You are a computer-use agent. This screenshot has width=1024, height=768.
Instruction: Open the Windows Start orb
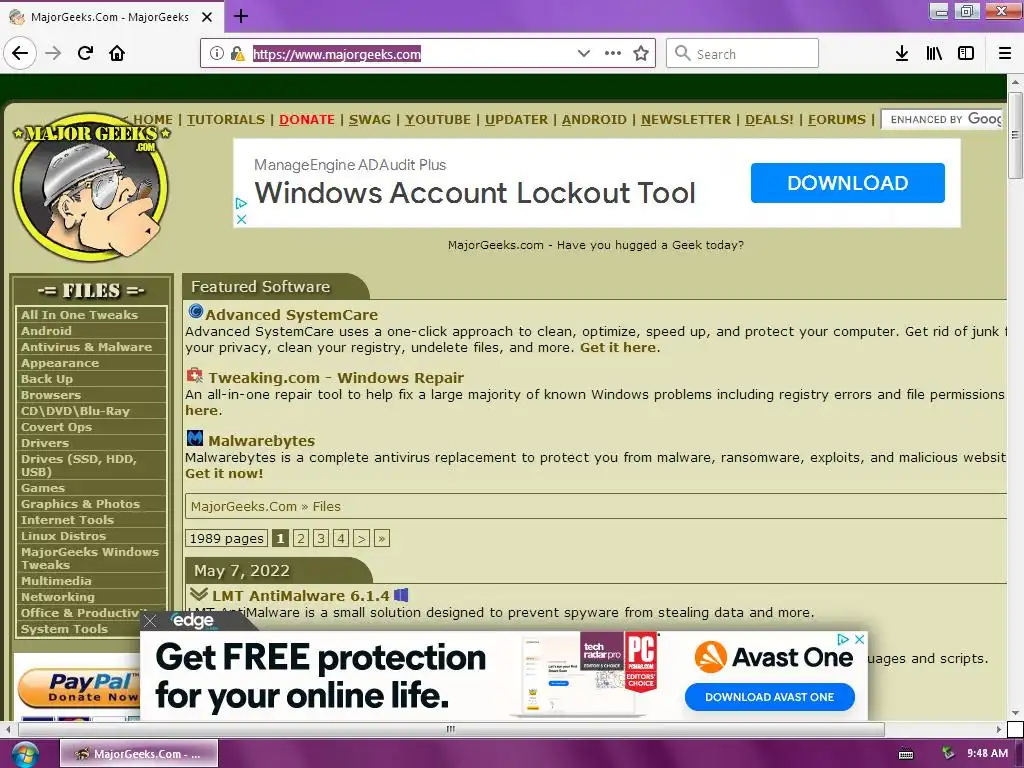click(25, 754)
